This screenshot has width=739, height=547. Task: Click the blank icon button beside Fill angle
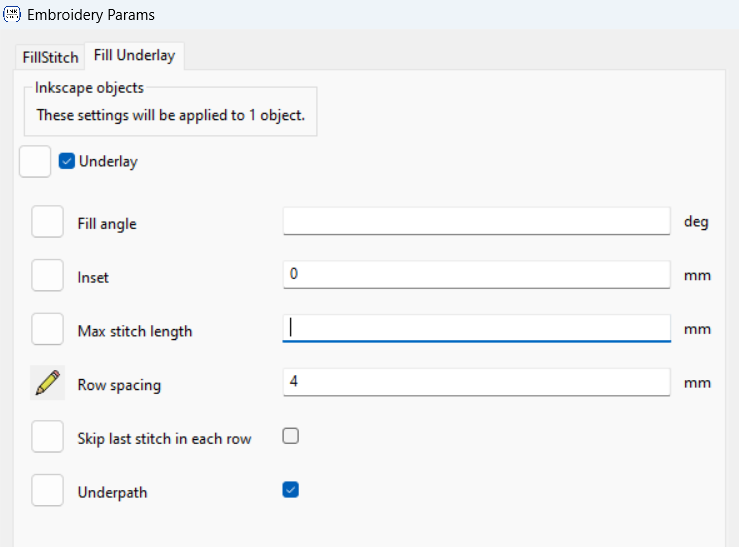(48, 221)
